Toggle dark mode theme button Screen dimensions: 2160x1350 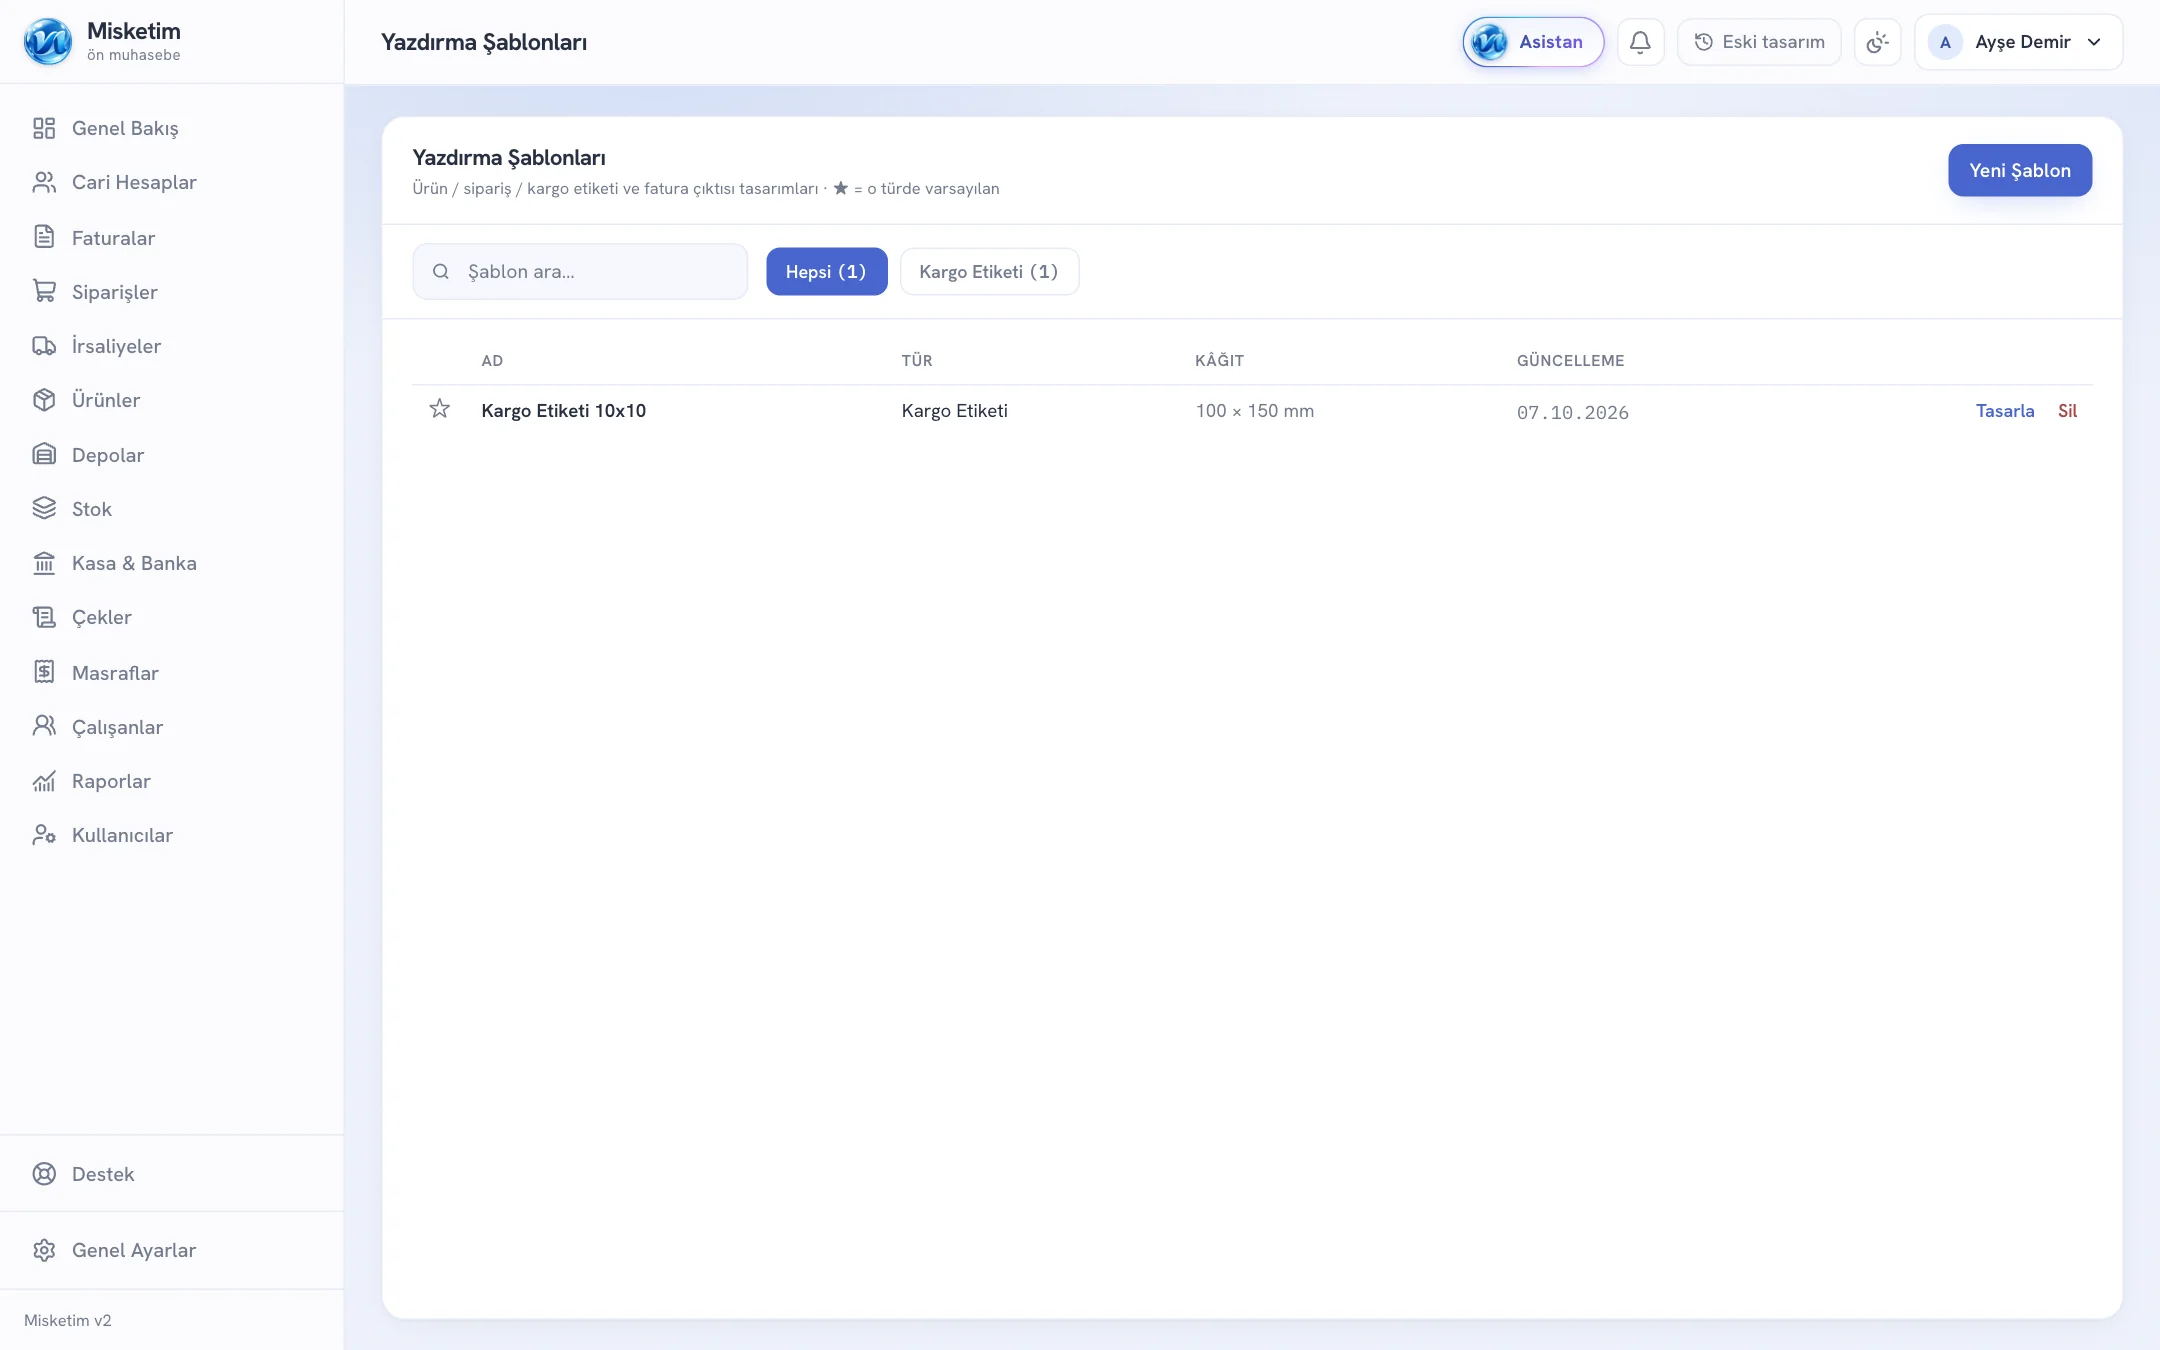point(1877,42)
